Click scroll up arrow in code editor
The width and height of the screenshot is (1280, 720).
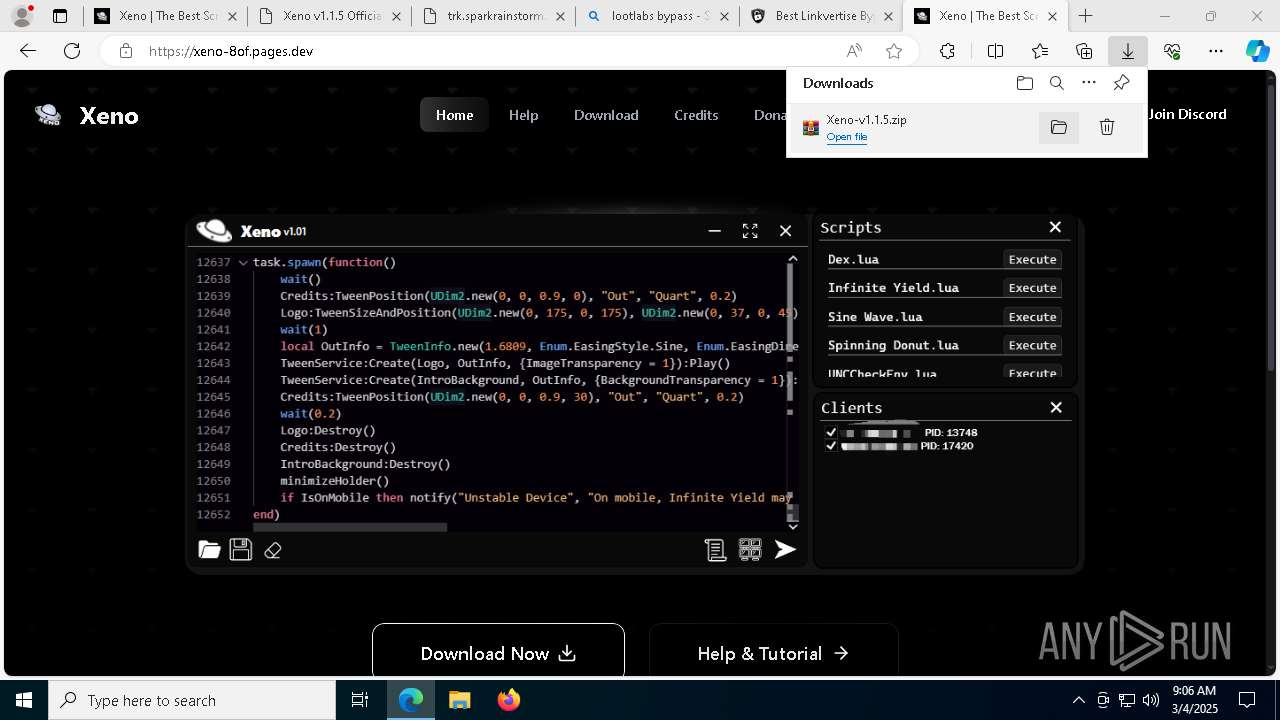pyautogui.click(x=793, y=259)
